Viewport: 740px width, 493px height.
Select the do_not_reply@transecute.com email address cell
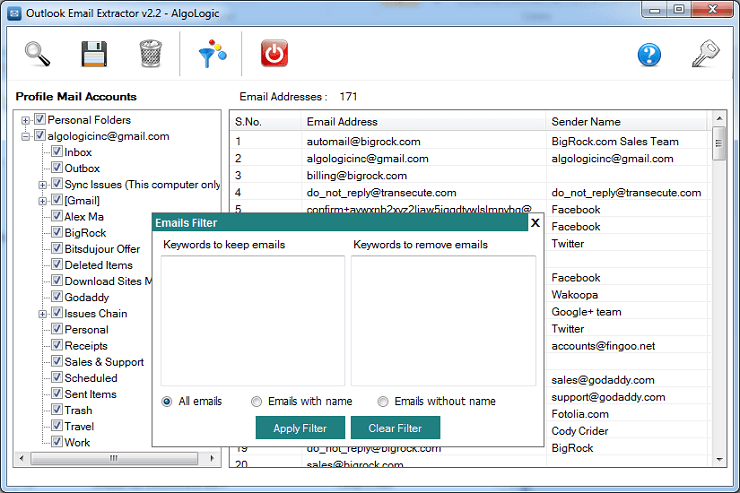[381, 192]
